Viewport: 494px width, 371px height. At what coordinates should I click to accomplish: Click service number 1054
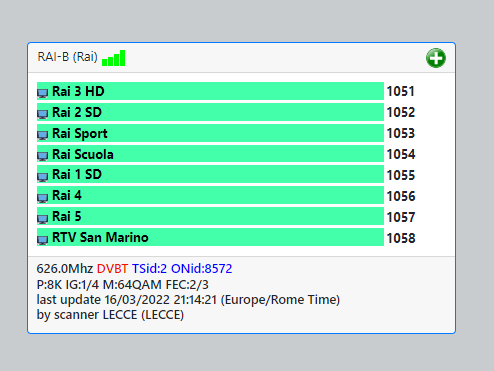(401, 154)
